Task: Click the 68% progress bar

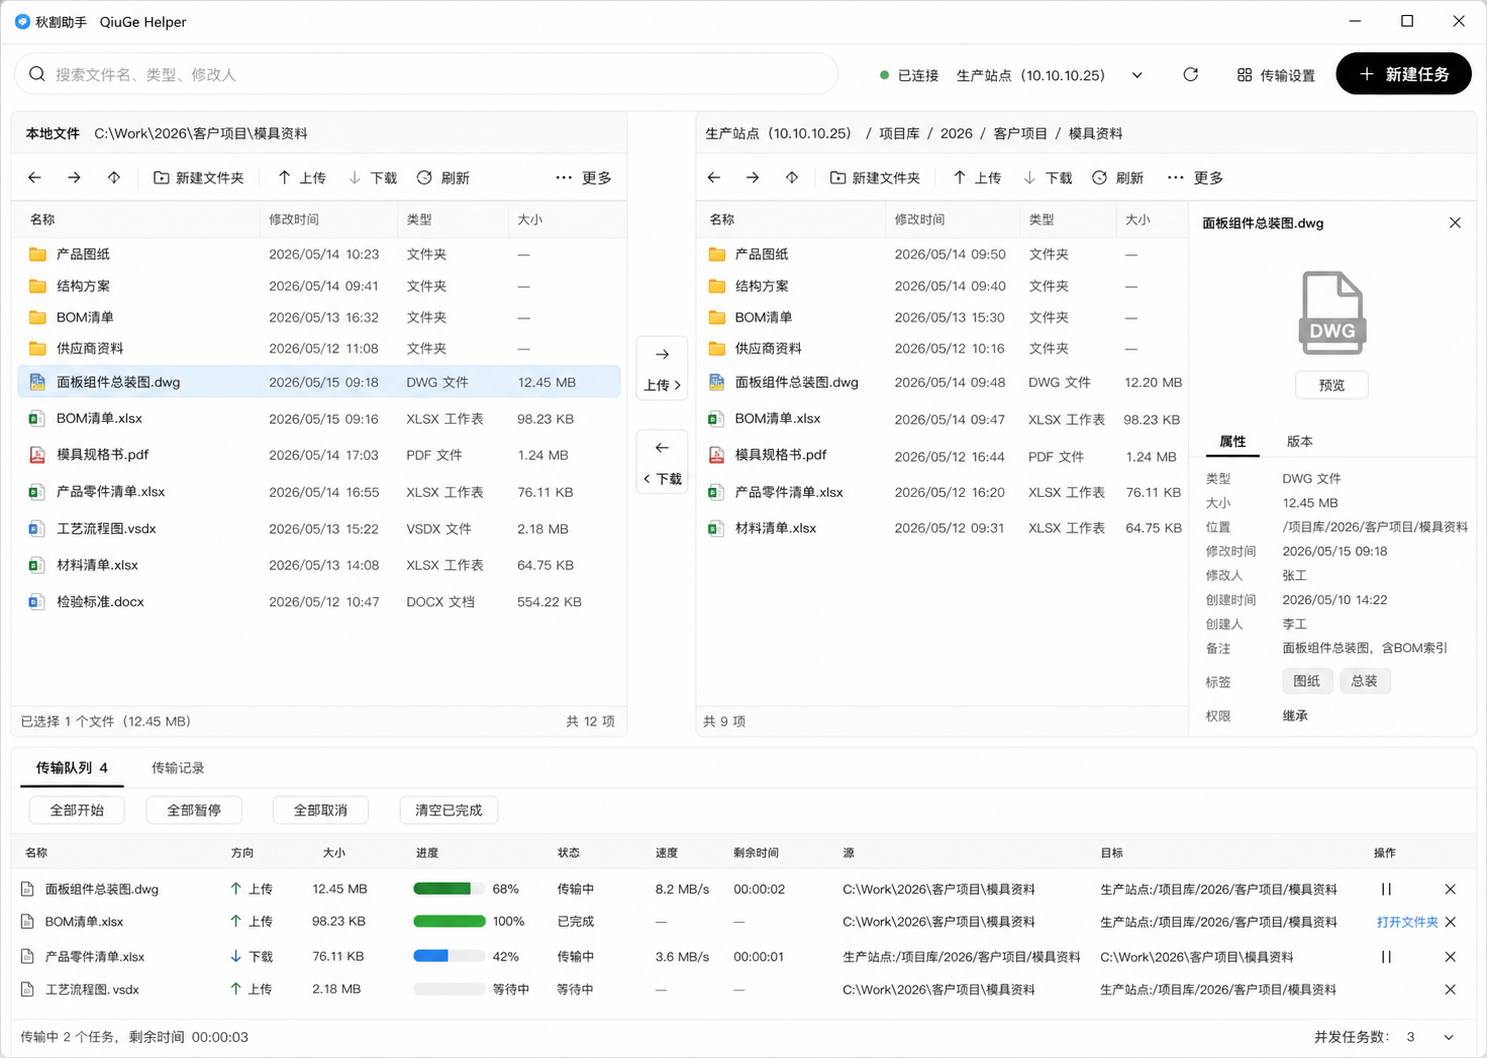Action: (449, 889)
